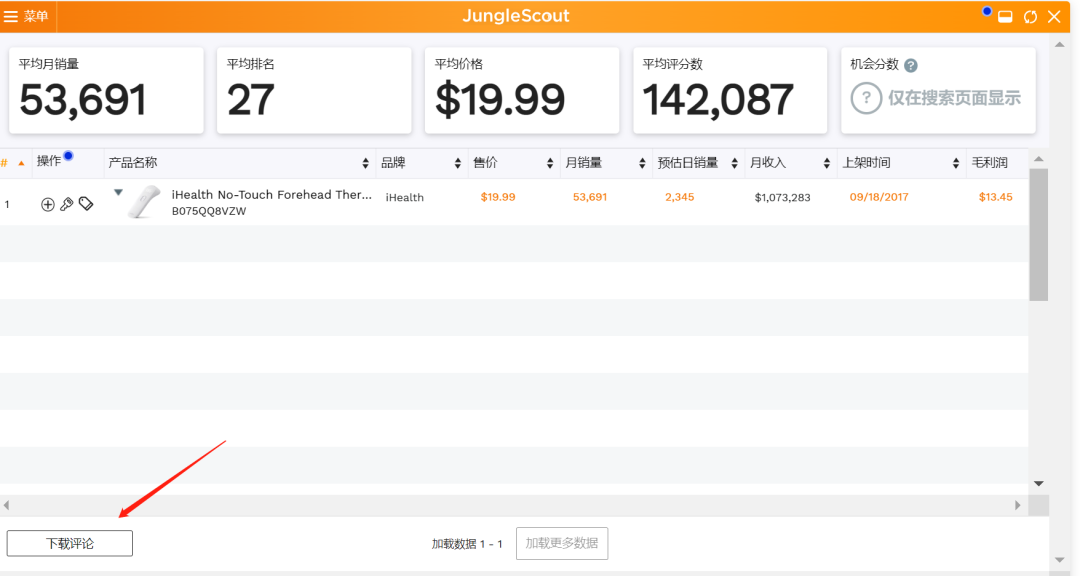Screen dimensions: 1080x576
Task: Expand the iHealth product row triangle
Action: click(x=118, y=193)
